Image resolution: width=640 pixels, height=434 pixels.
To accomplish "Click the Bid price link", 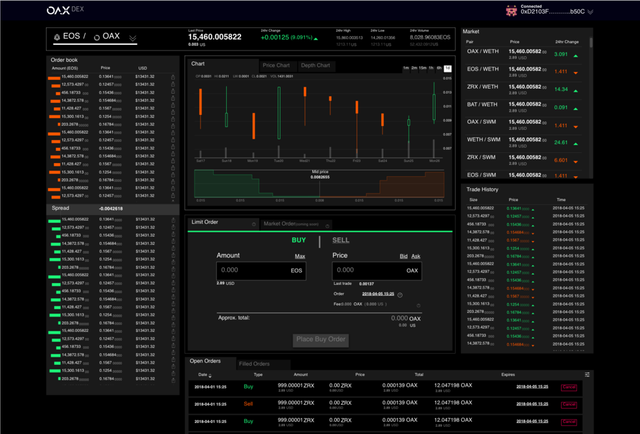I will click(x=403, y=256).
